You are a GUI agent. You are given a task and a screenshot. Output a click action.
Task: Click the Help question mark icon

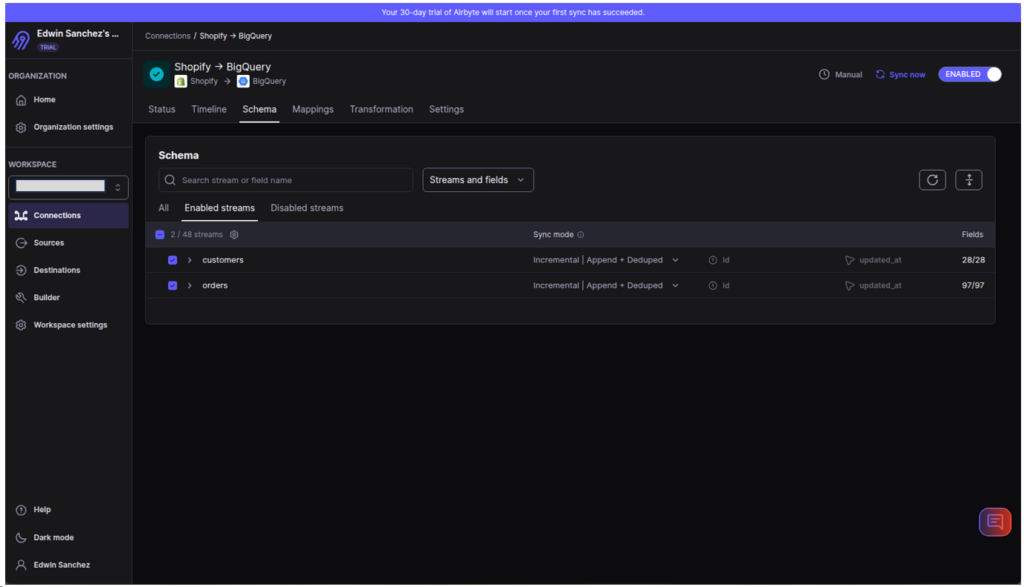(21, 510)
